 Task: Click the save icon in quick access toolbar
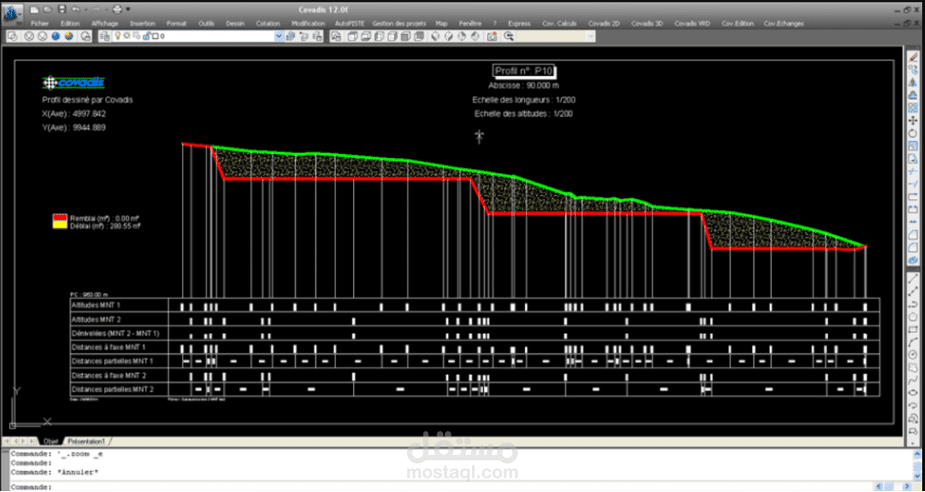[x=62, y=9]
